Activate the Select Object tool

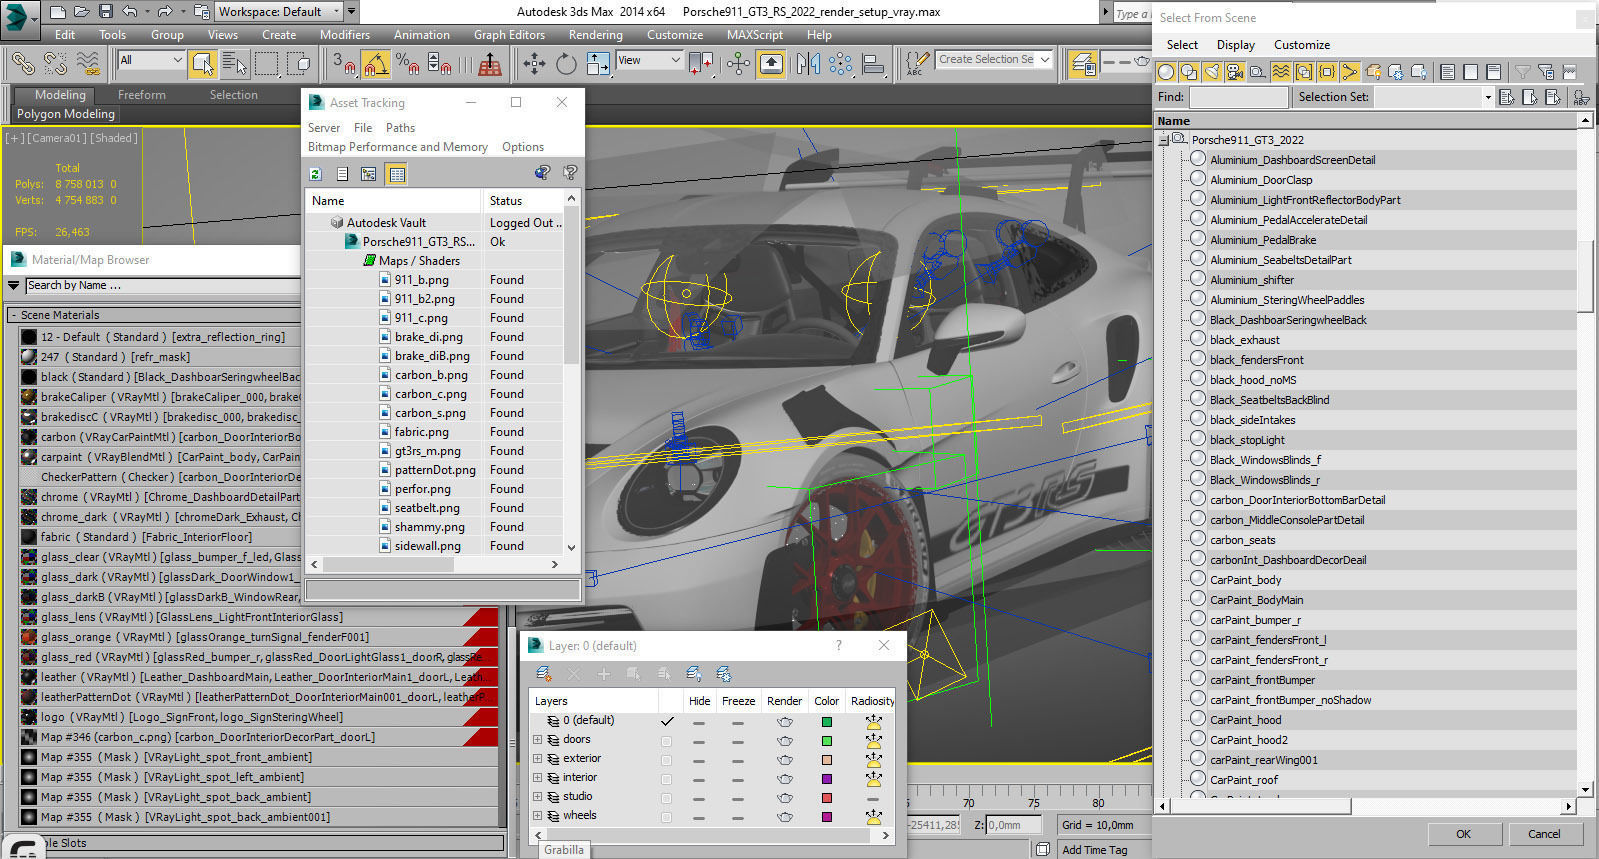(203, 64)
